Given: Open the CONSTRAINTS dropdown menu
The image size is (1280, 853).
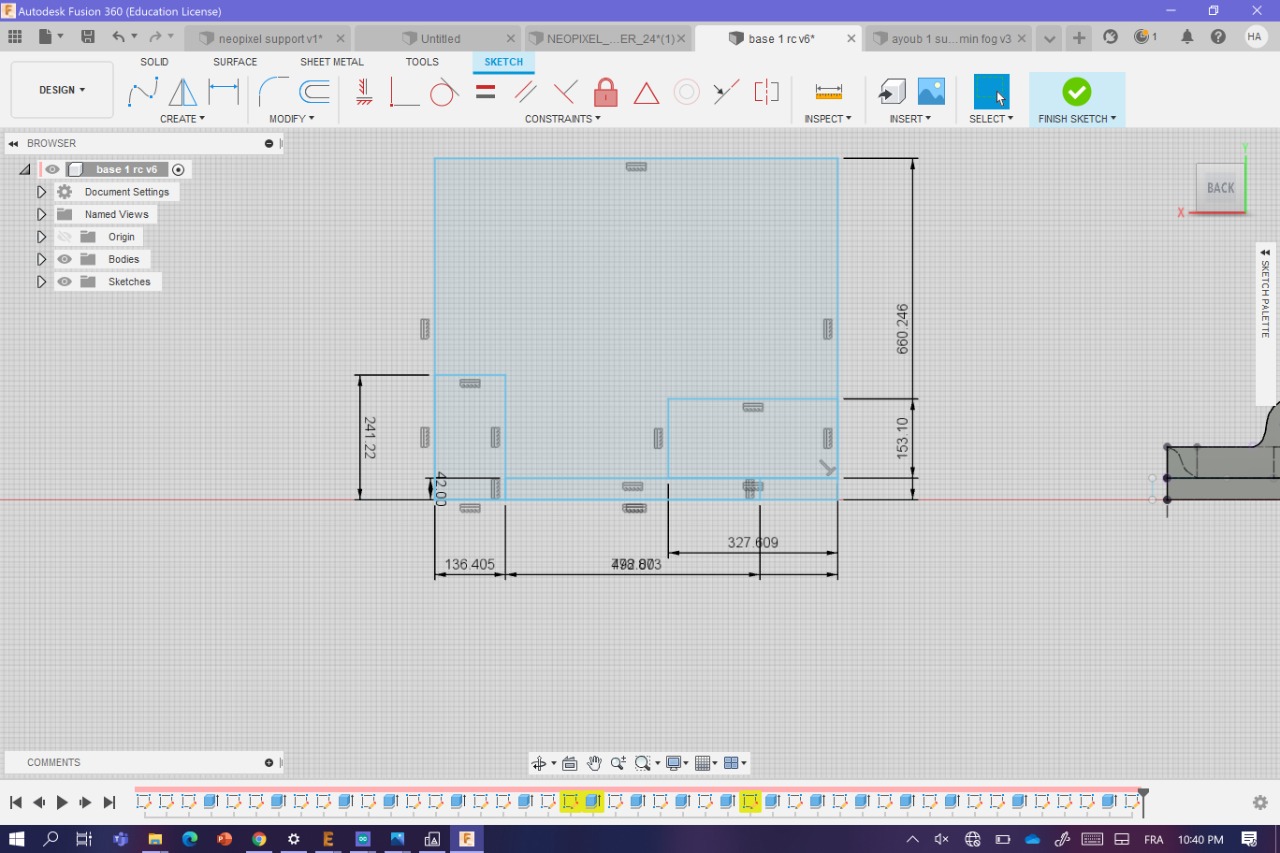Looking at the screenshot, I should point(563,119).
